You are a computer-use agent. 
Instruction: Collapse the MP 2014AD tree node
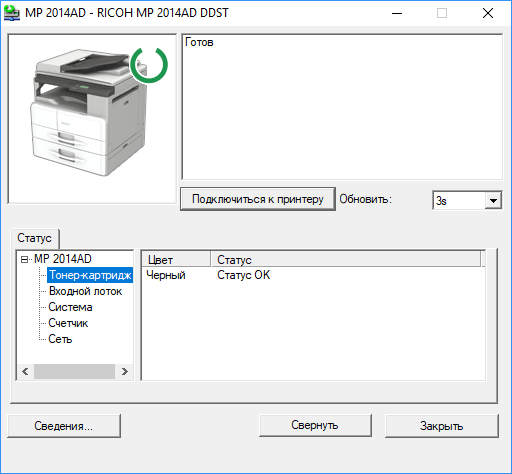pyautogui.click(x=24, y=259)
